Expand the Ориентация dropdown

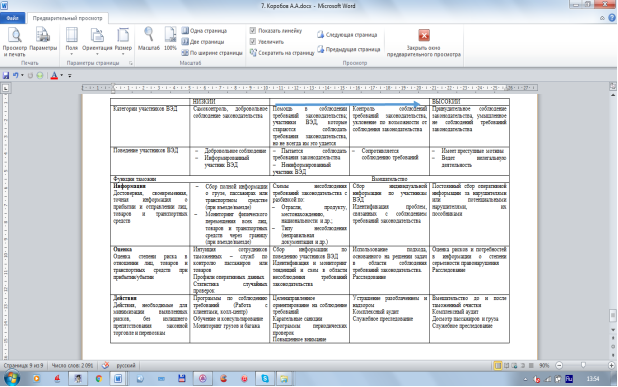coord(97,42)
